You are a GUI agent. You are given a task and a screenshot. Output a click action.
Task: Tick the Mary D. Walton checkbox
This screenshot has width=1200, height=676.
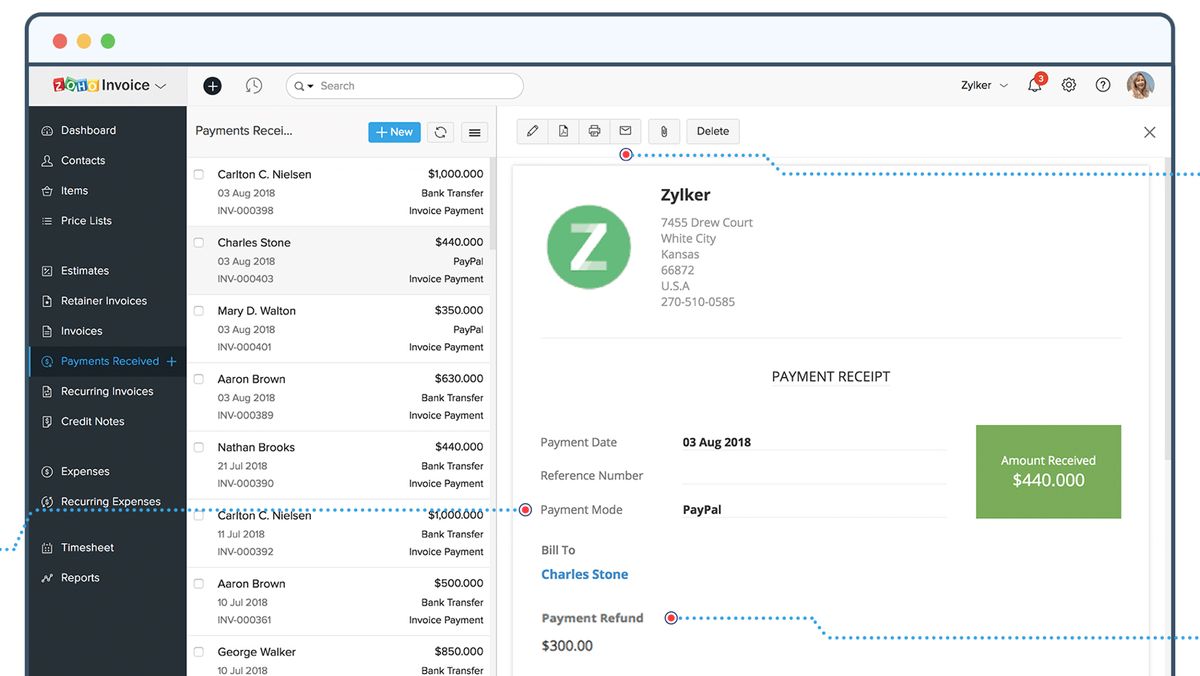pyautogui.click(x=199, y=311)
